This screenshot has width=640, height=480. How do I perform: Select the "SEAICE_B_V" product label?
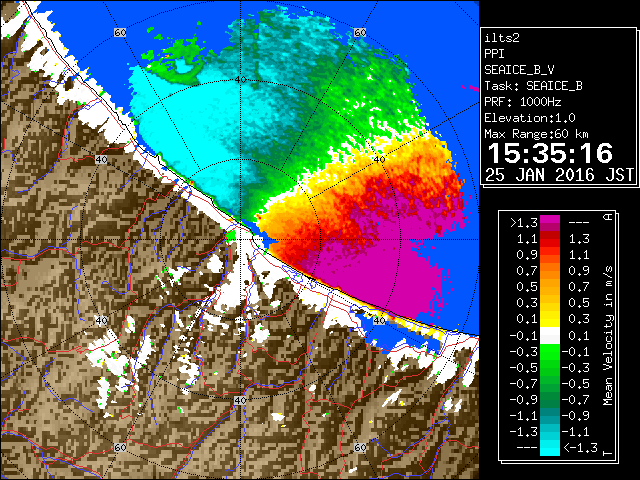[x=519, y=70]
